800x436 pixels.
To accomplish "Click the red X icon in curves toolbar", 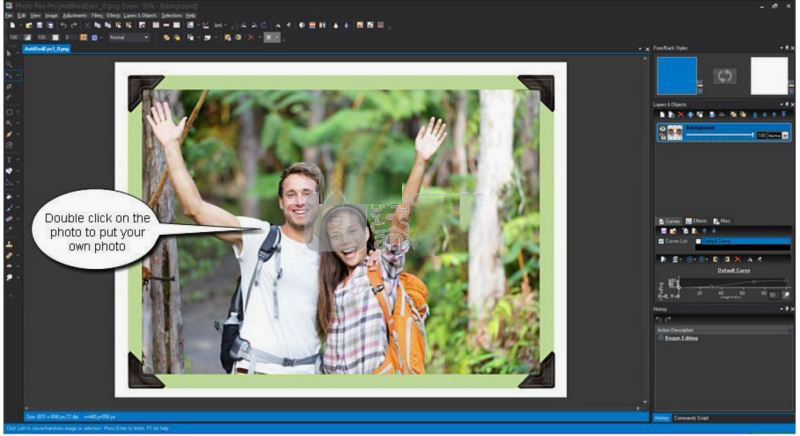I will point(737,260).
